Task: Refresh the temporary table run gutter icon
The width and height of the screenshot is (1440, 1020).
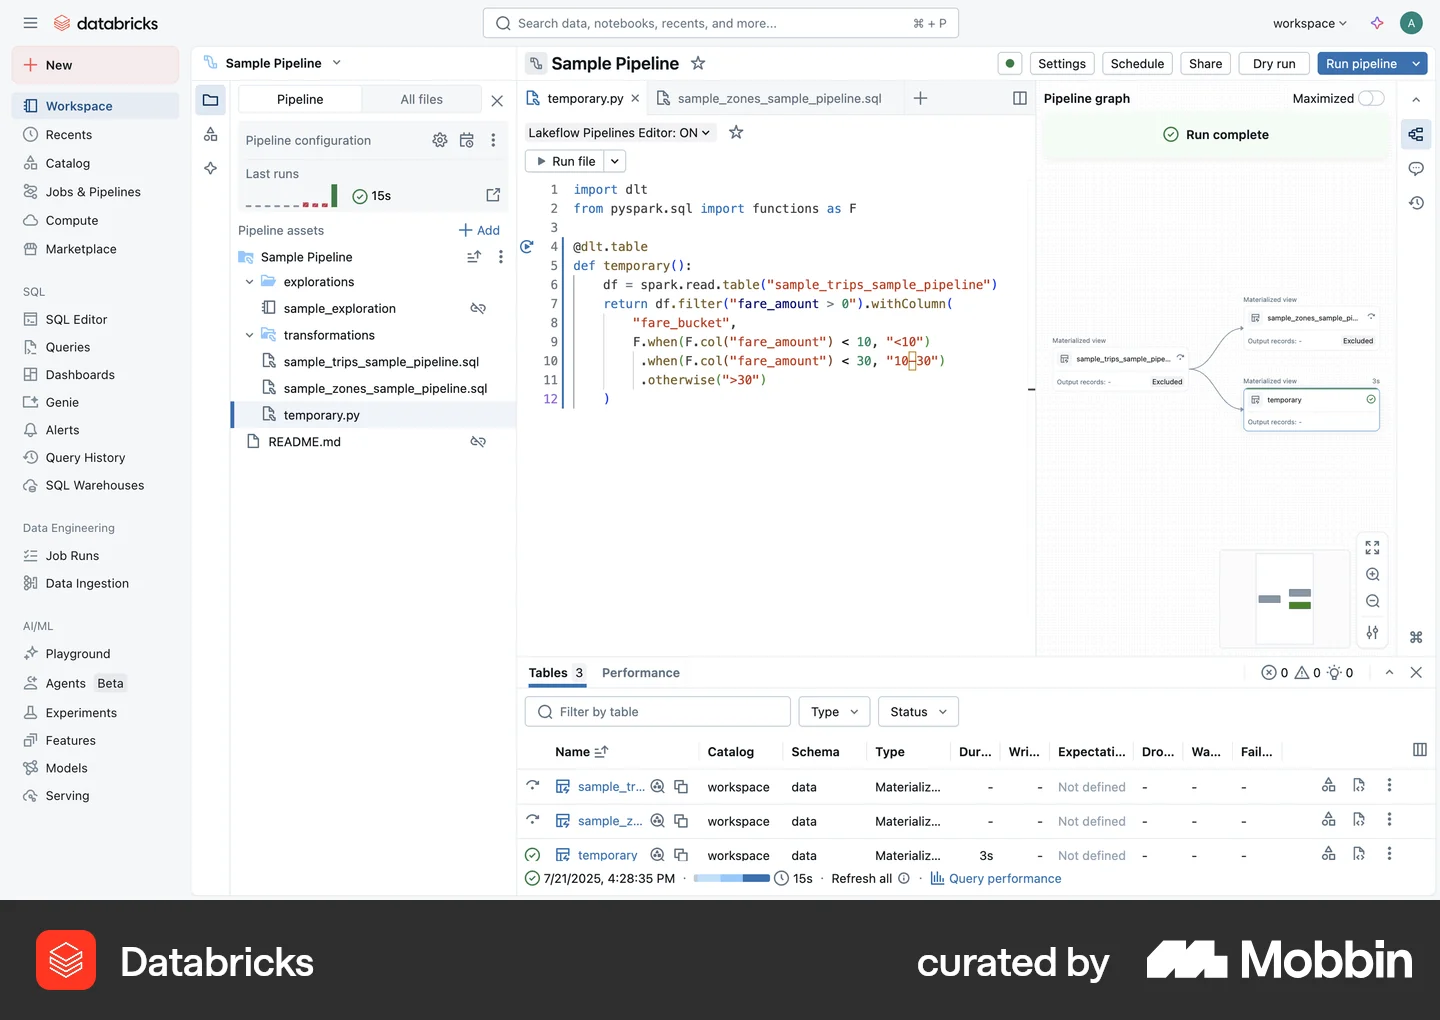Action: pyautogui.click(x=527, y=246)
